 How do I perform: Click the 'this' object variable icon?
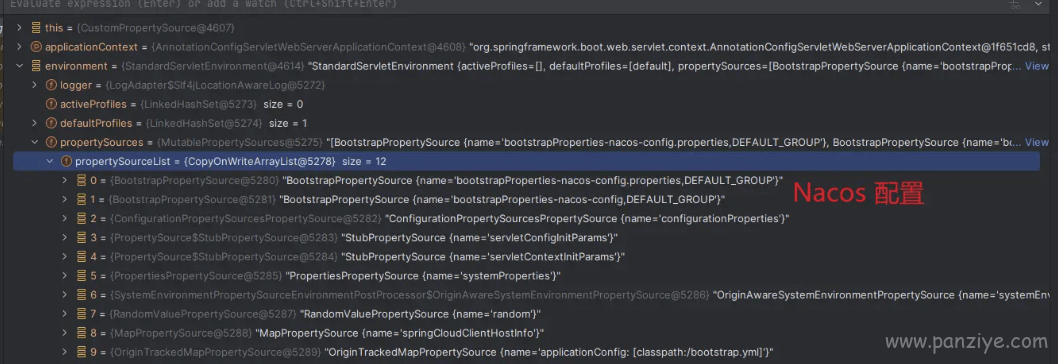36,28
